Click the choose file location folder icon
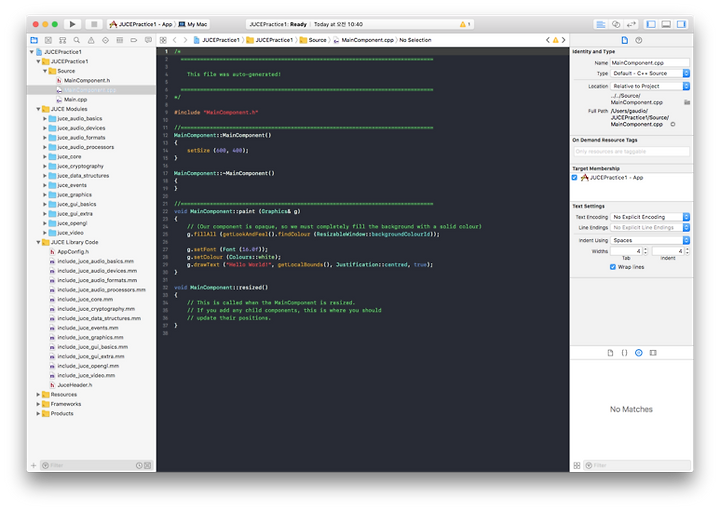The width and height of the screenshot is (720, 510). click(687, 102)
